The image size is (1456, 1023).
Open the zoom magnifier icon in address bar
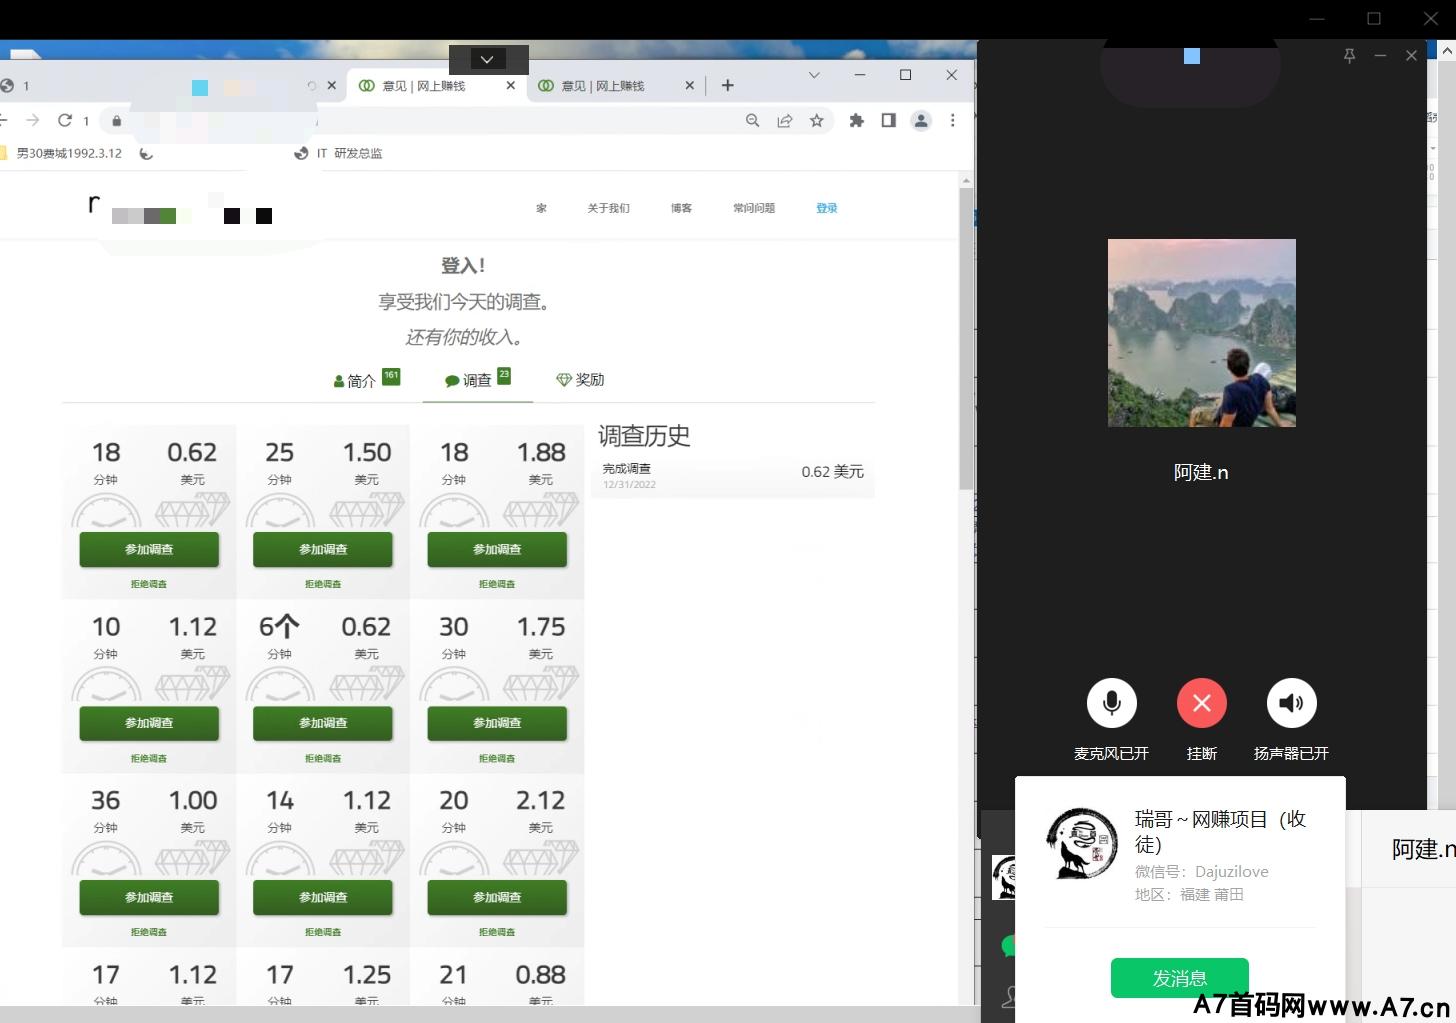(752, 120)
